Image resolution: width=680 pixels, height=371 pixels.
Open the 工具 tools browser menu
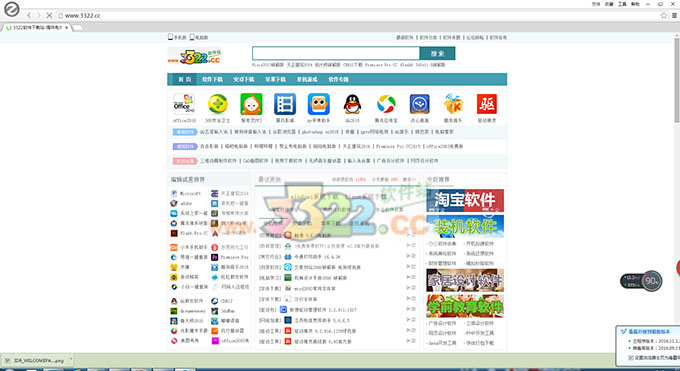point(622,4)
